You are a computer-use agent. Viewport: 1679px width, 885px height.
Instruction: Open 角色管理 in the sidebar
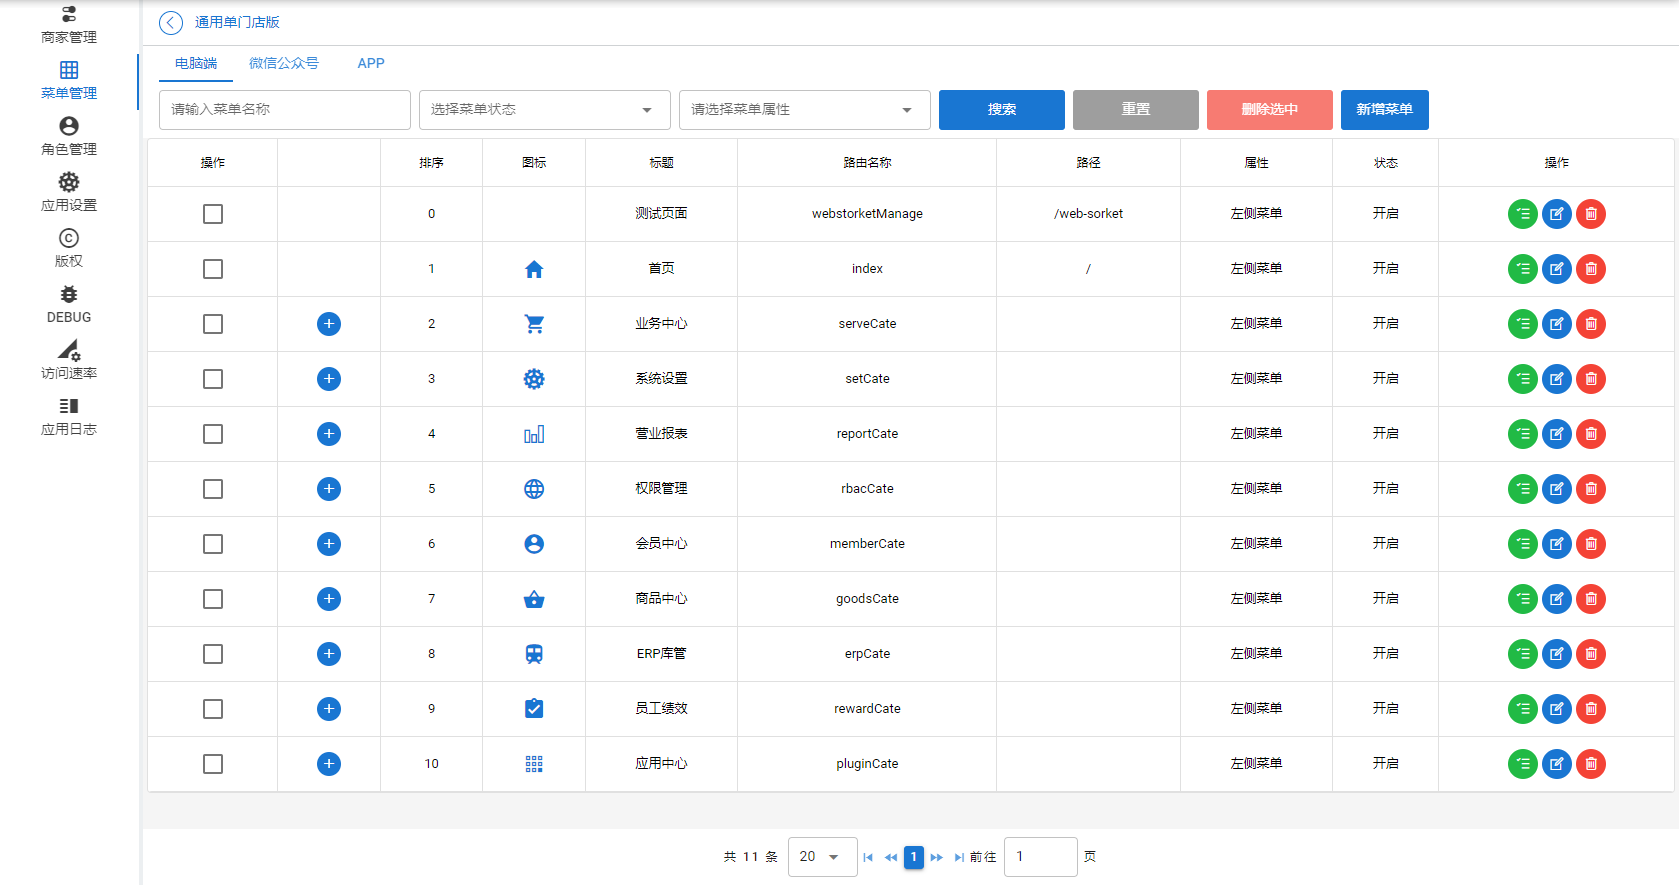[x=69, y=137]
